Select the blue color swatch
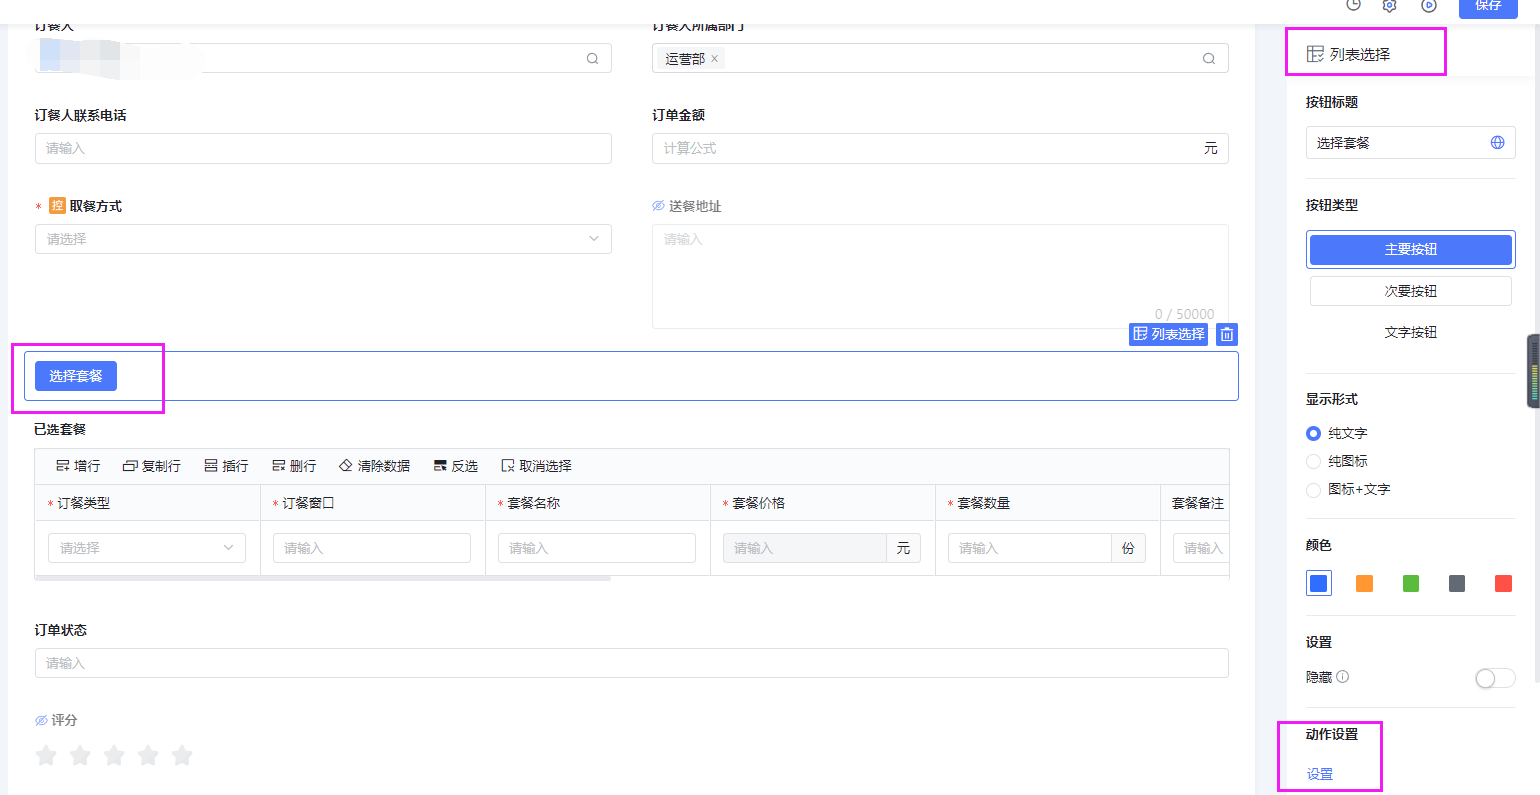The image size is (1540, 795). pyautogui.click(x=1319, y=583)
